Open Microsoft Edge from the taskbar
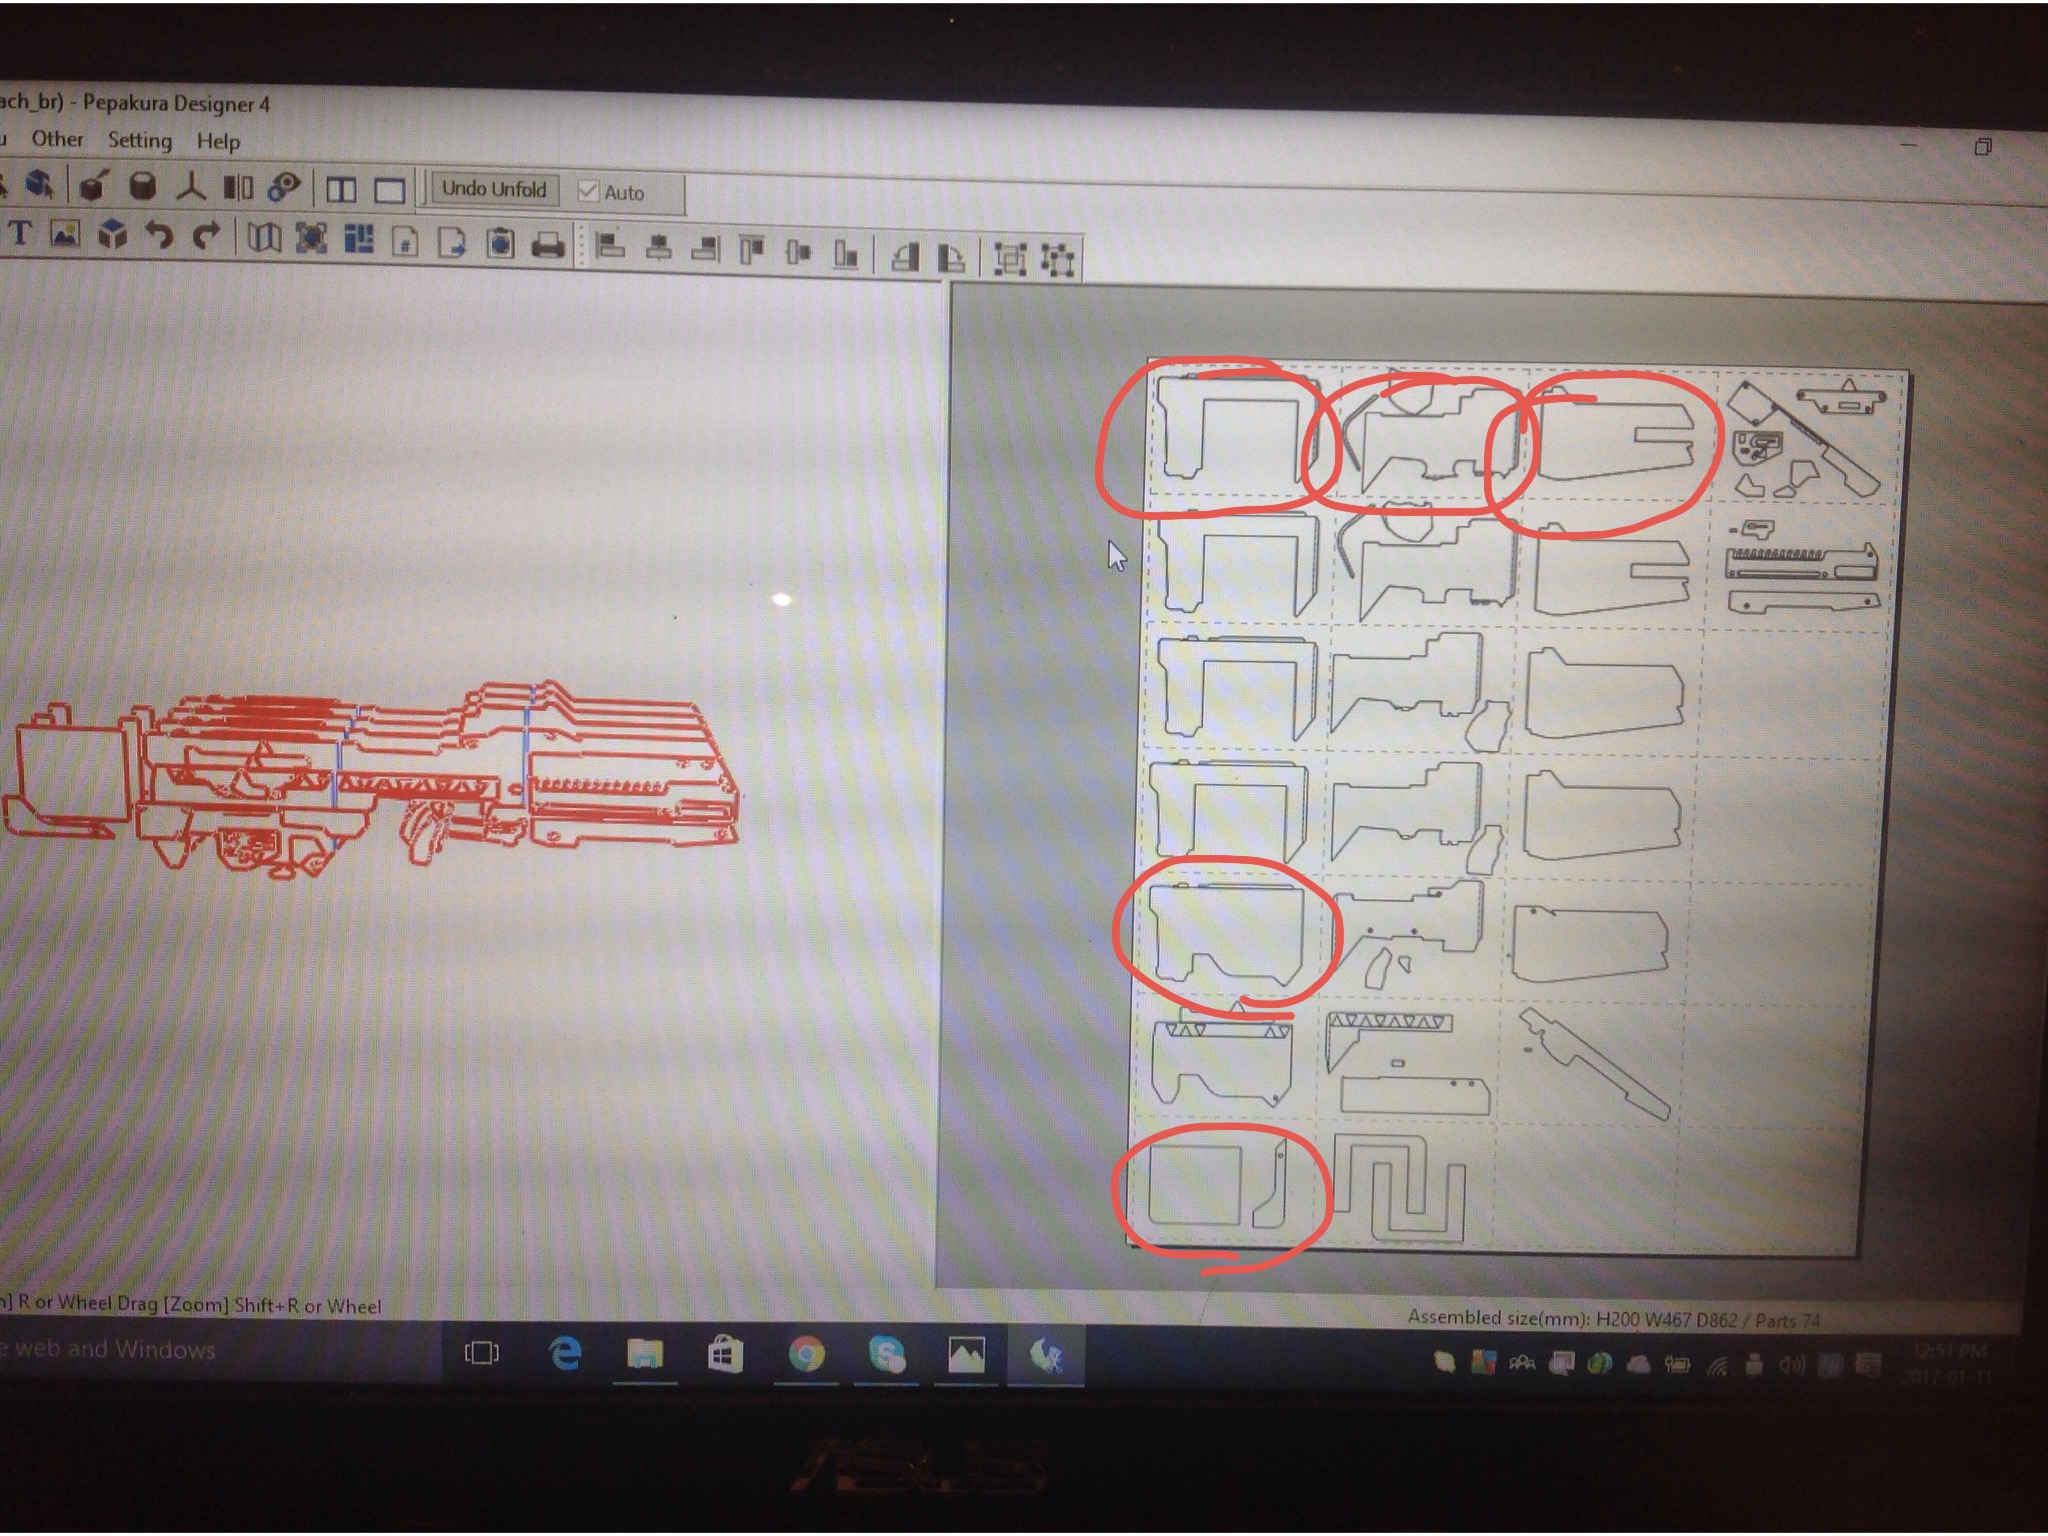 point(565,1353)
